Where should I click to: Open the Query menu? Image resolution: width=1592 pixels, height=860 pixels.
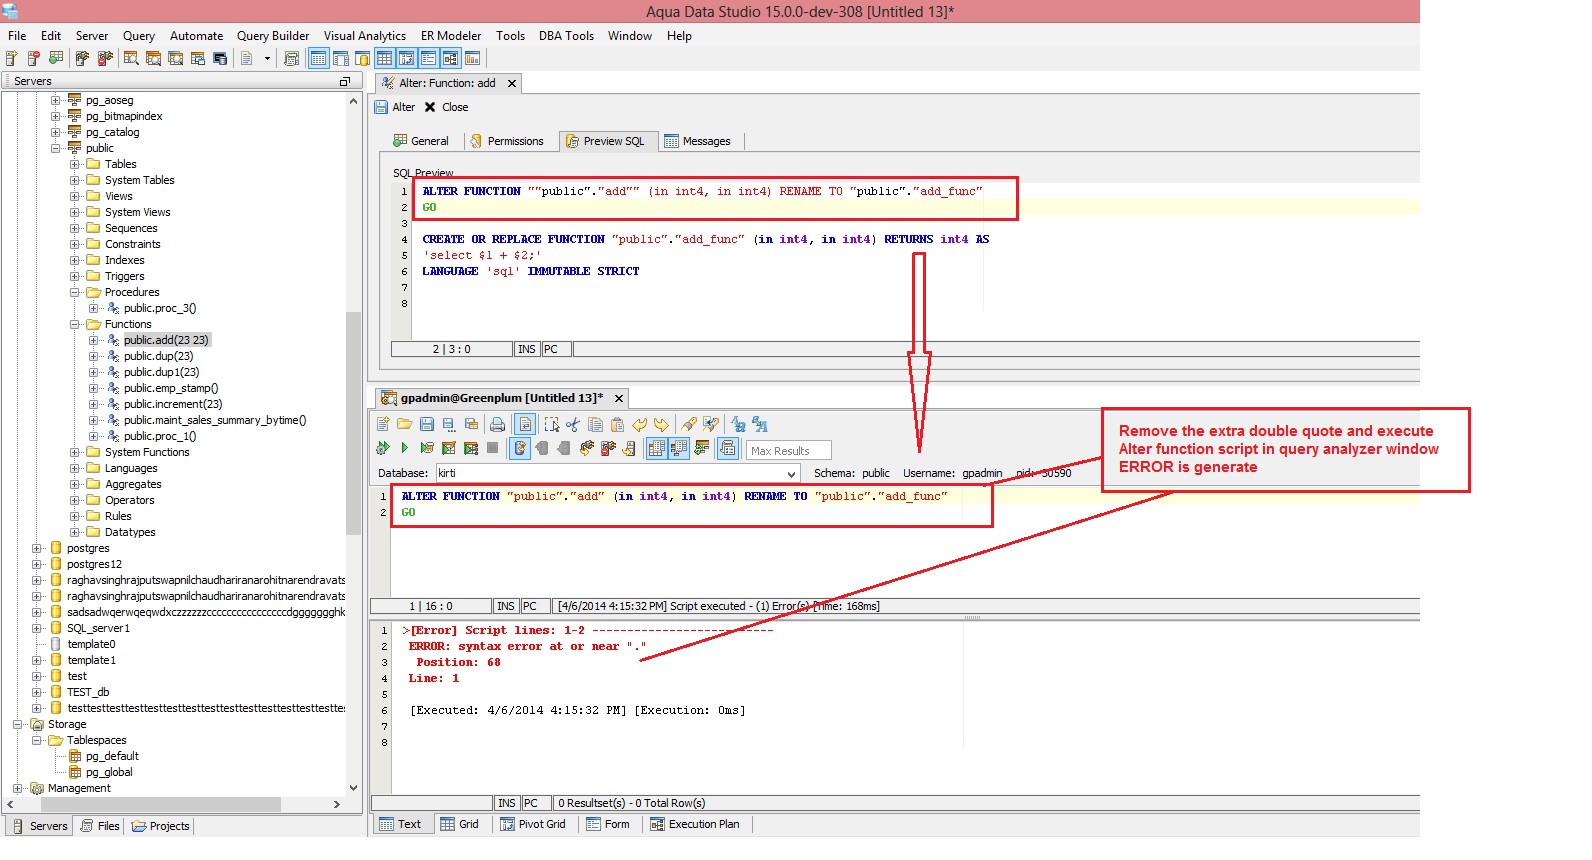pos(138,36)
